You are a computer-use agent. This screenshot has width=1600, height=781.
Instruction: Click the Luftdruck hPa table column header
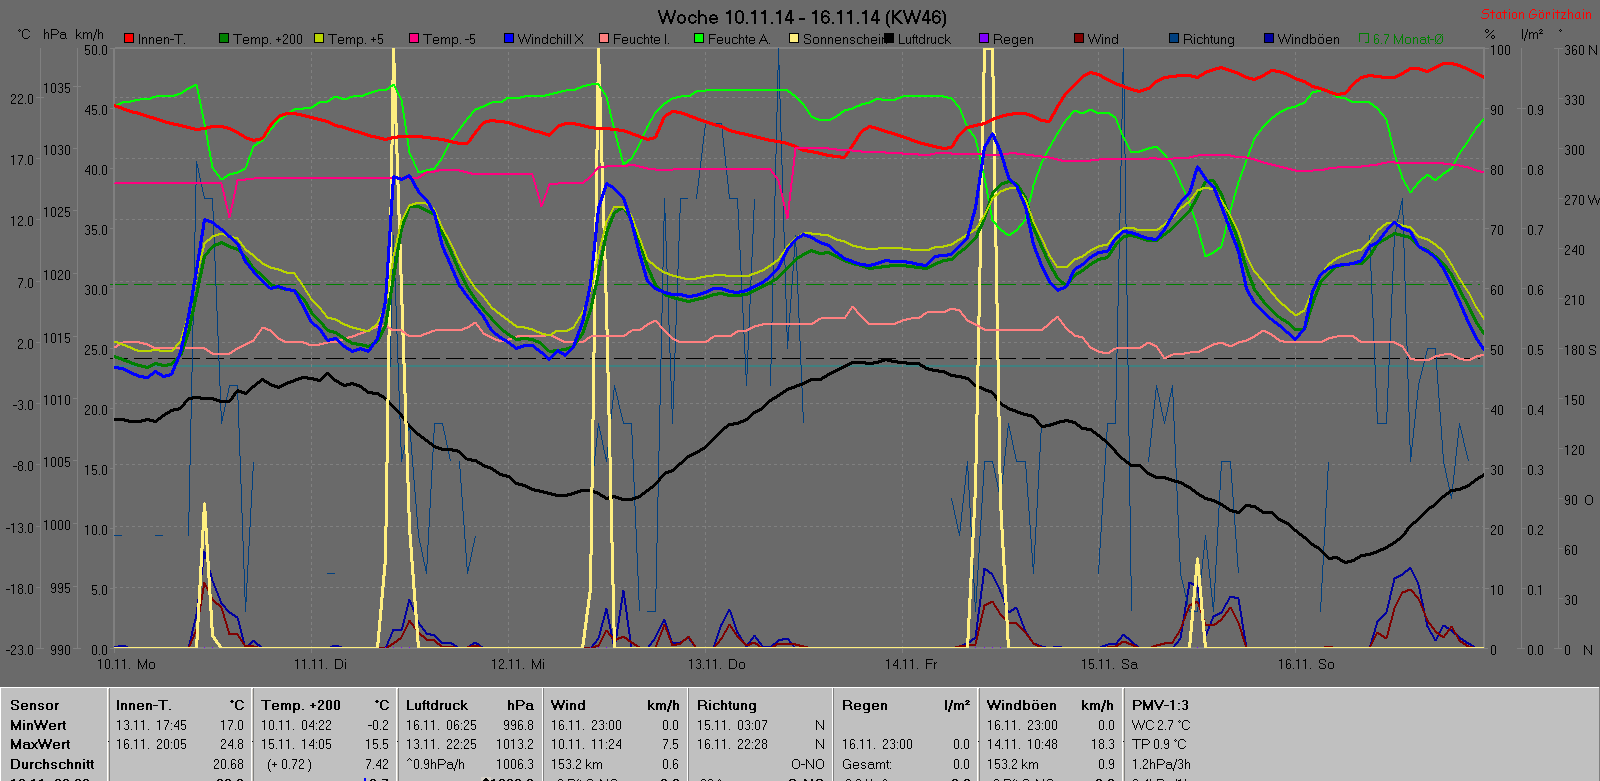tap(470, 705)
